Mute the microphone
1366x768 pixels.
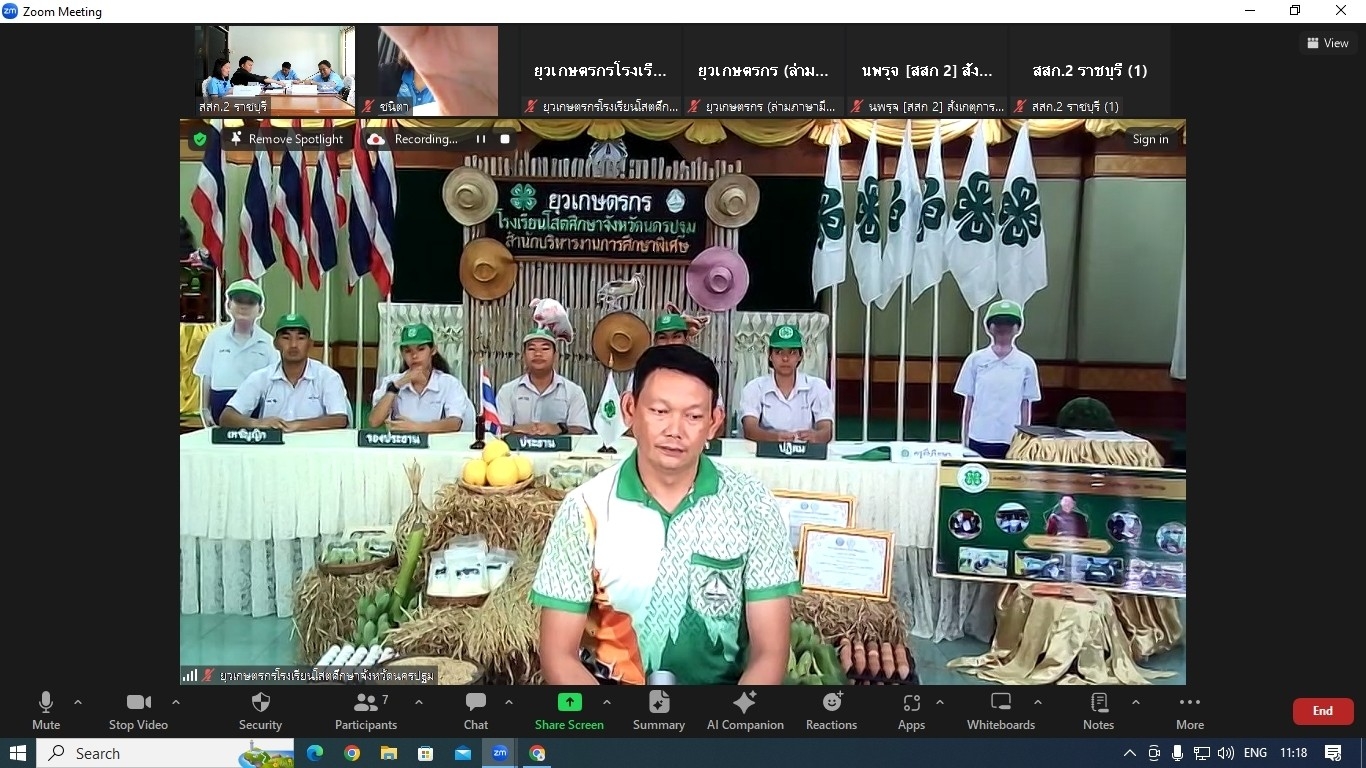[x=46, y=710]
